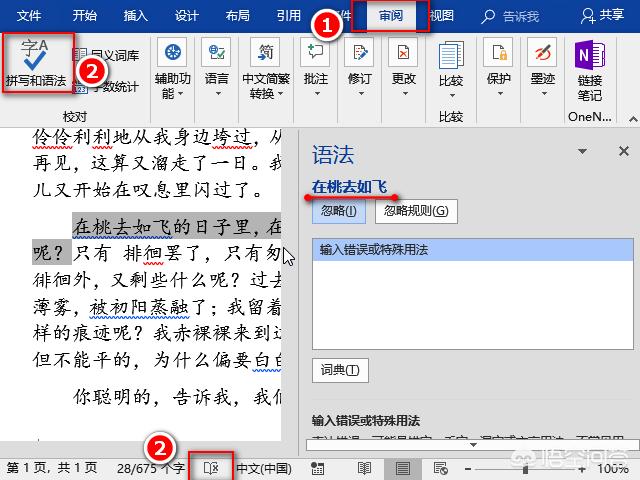The height and width of the screenshot is (480, 640).
Task: Open Linked Notes (链接笔记) OneNote icon
Action: click(589, 54)
